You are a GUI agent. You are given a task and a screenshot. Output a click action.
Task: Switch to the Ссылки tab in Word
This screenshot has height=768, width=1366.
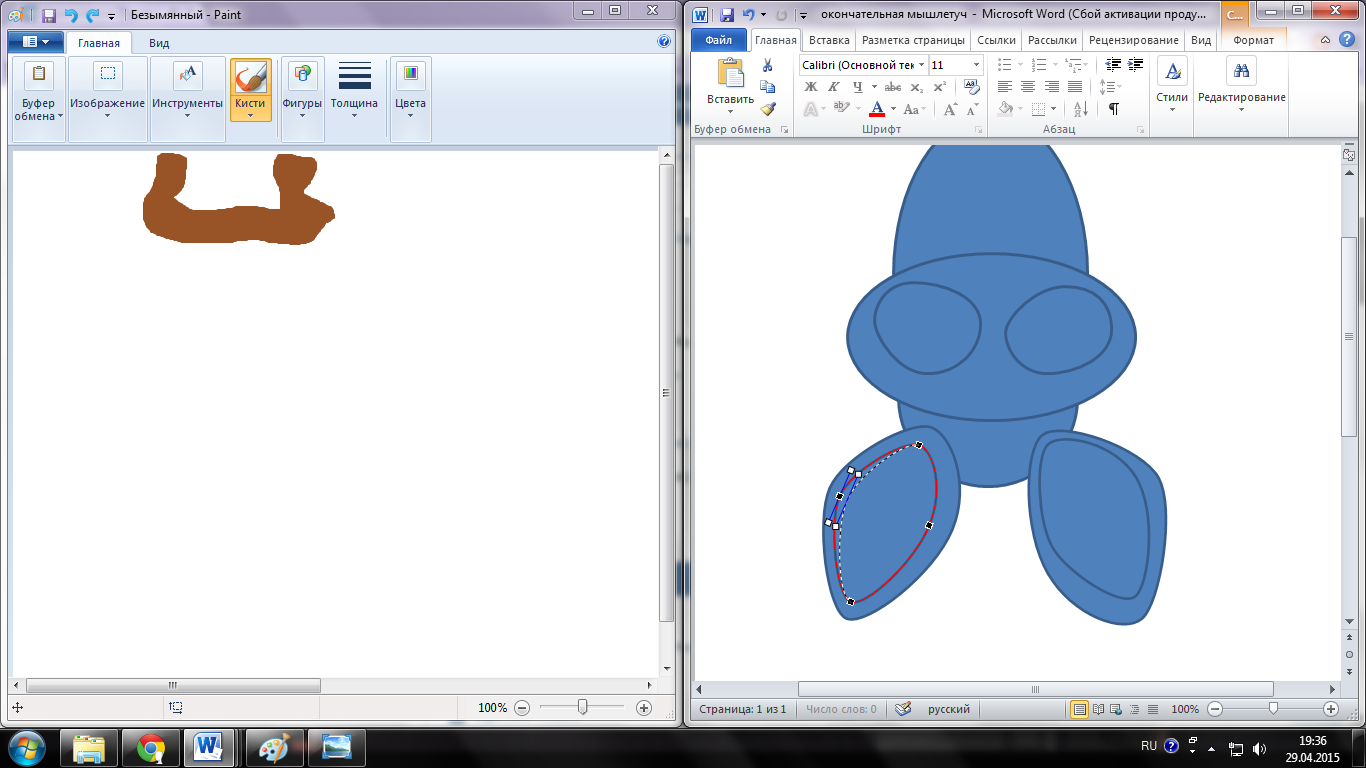click(996, 40)
